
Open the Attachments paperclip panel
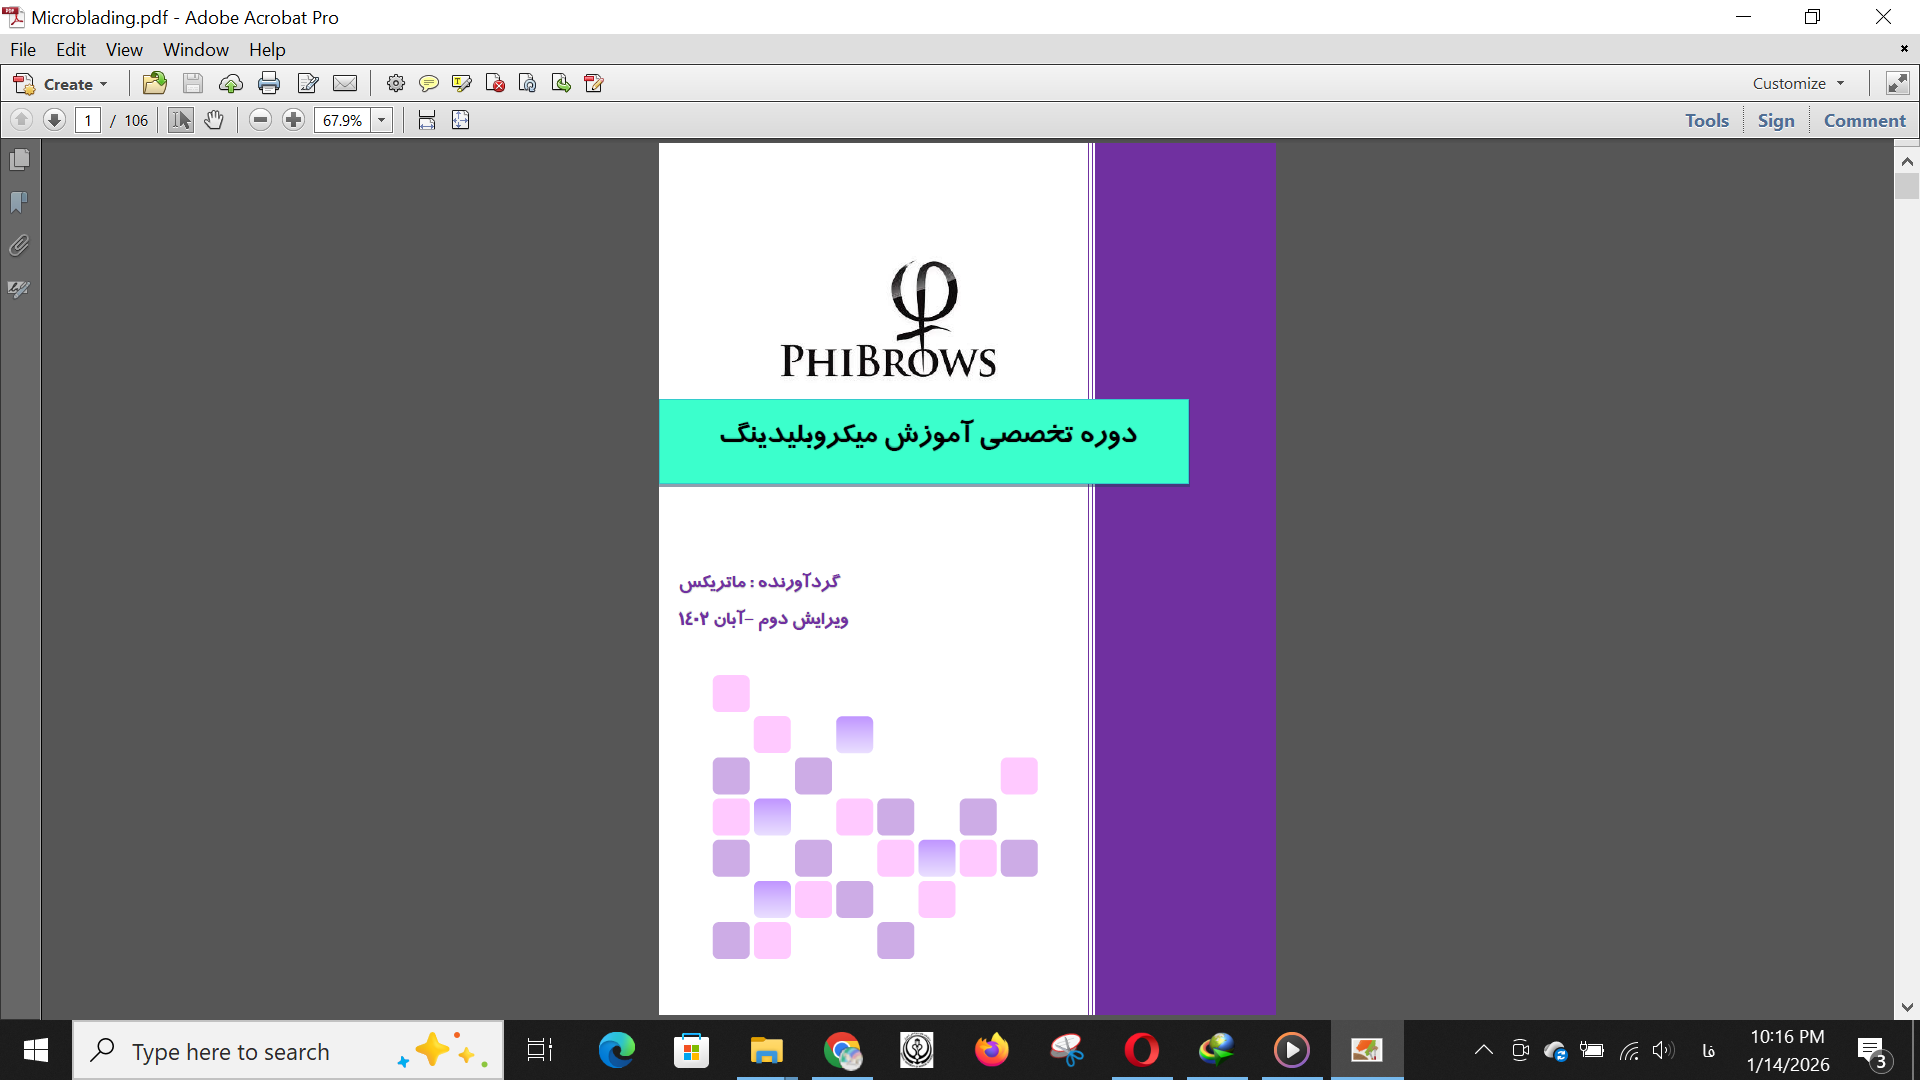click(19, 246)
